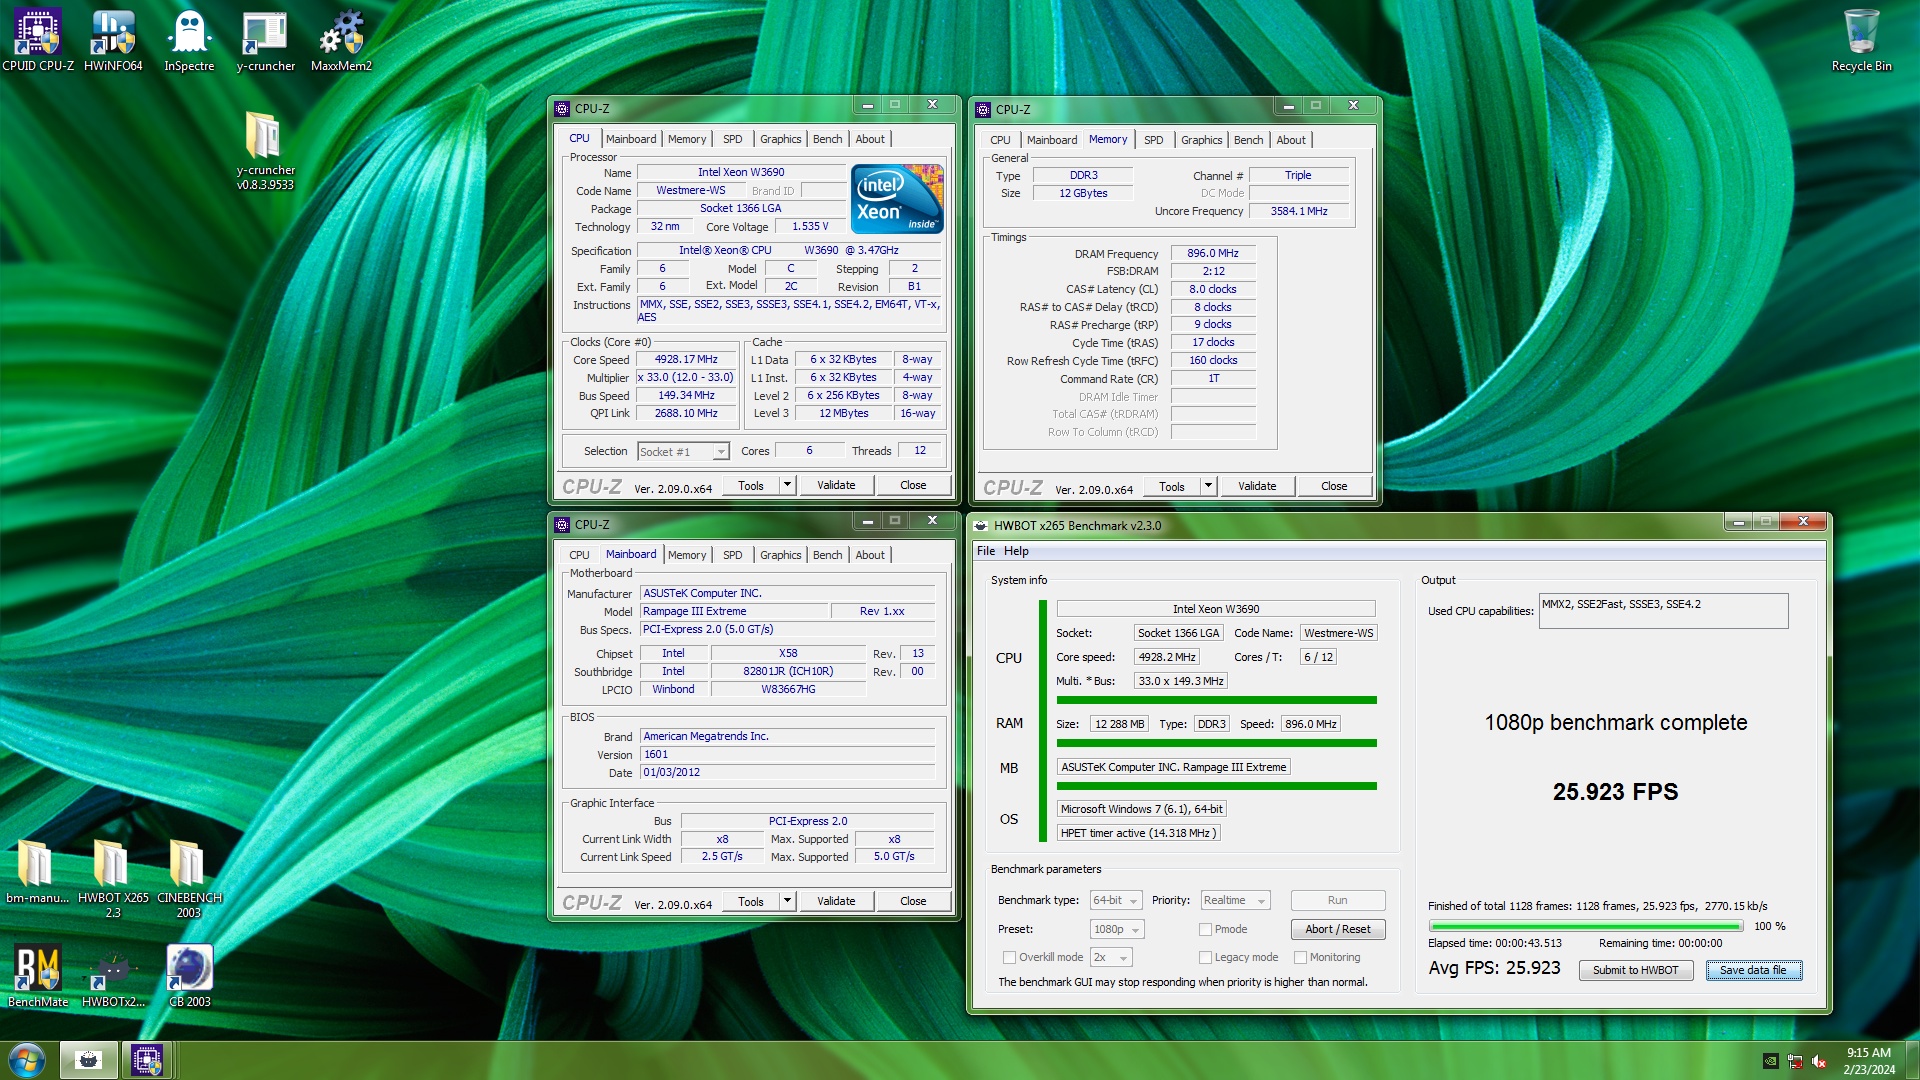
Task: Click the Rampage III Extreme model field
Action: click(x=734, y=611)
